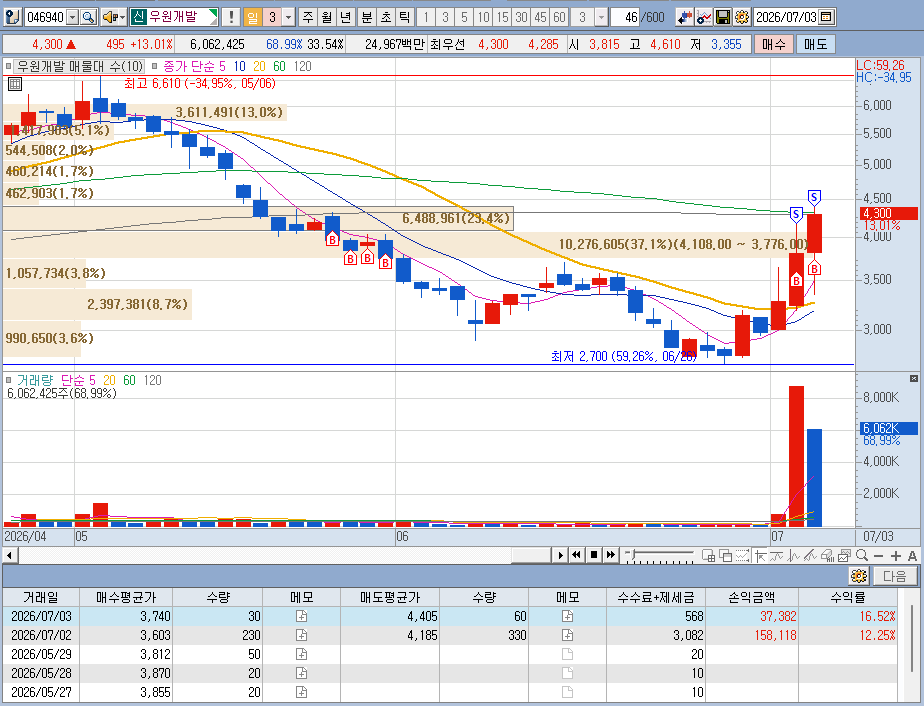Click the play button in chart replay controls
This screenshot has height=706, width=924.
point(560,555)
